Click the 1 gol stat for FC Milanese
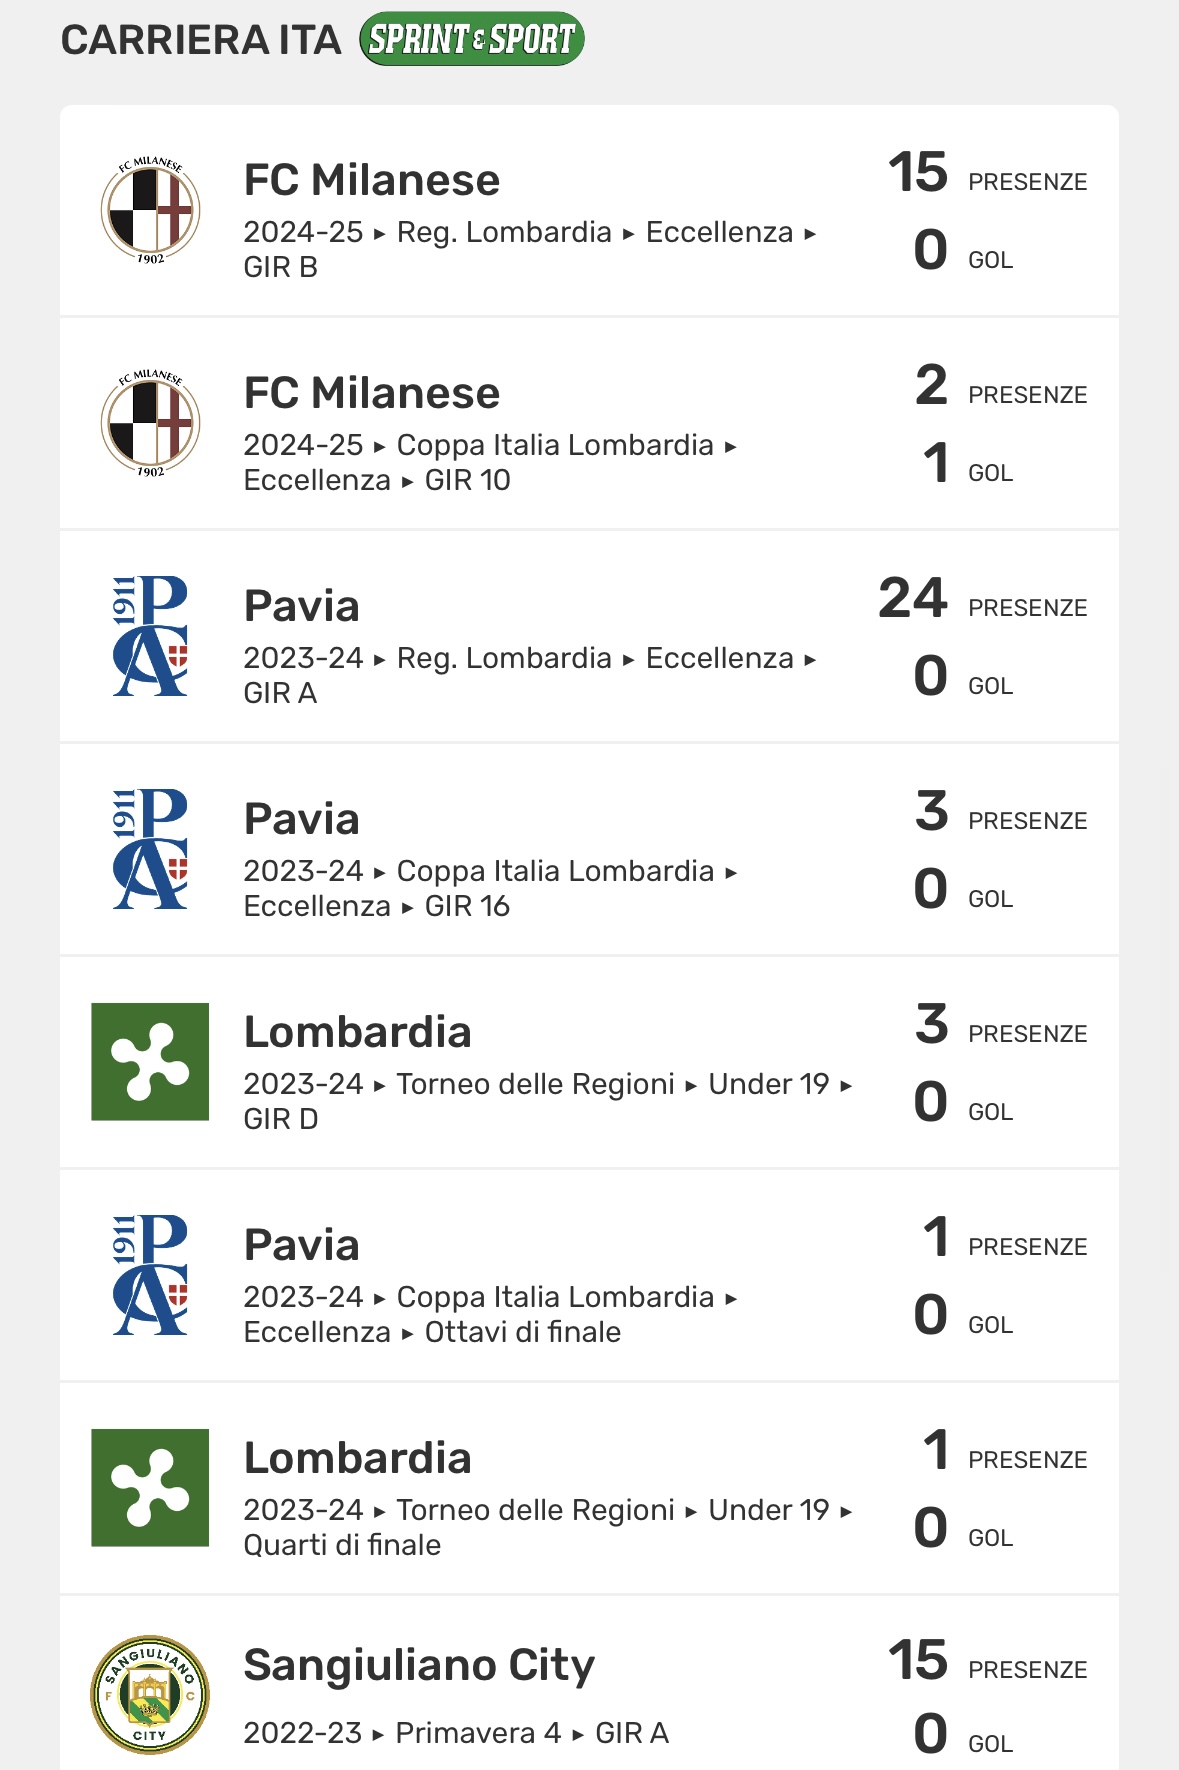The image size is (1179, 1770). tap(966, 464)
